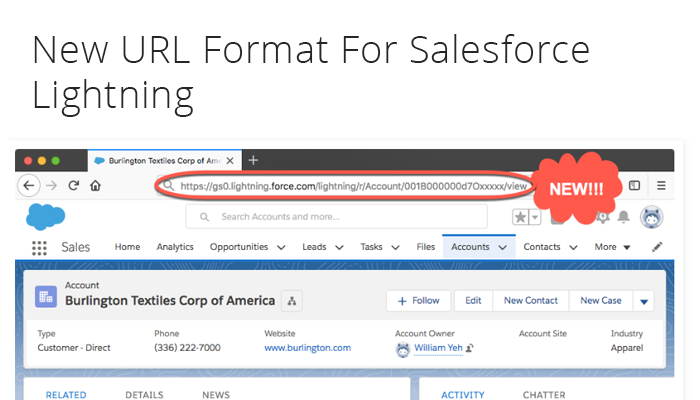The height and width of the screenshot is (400, 700).
Task: Open the More navigation dropdown
Action: [x=612, y=247]
